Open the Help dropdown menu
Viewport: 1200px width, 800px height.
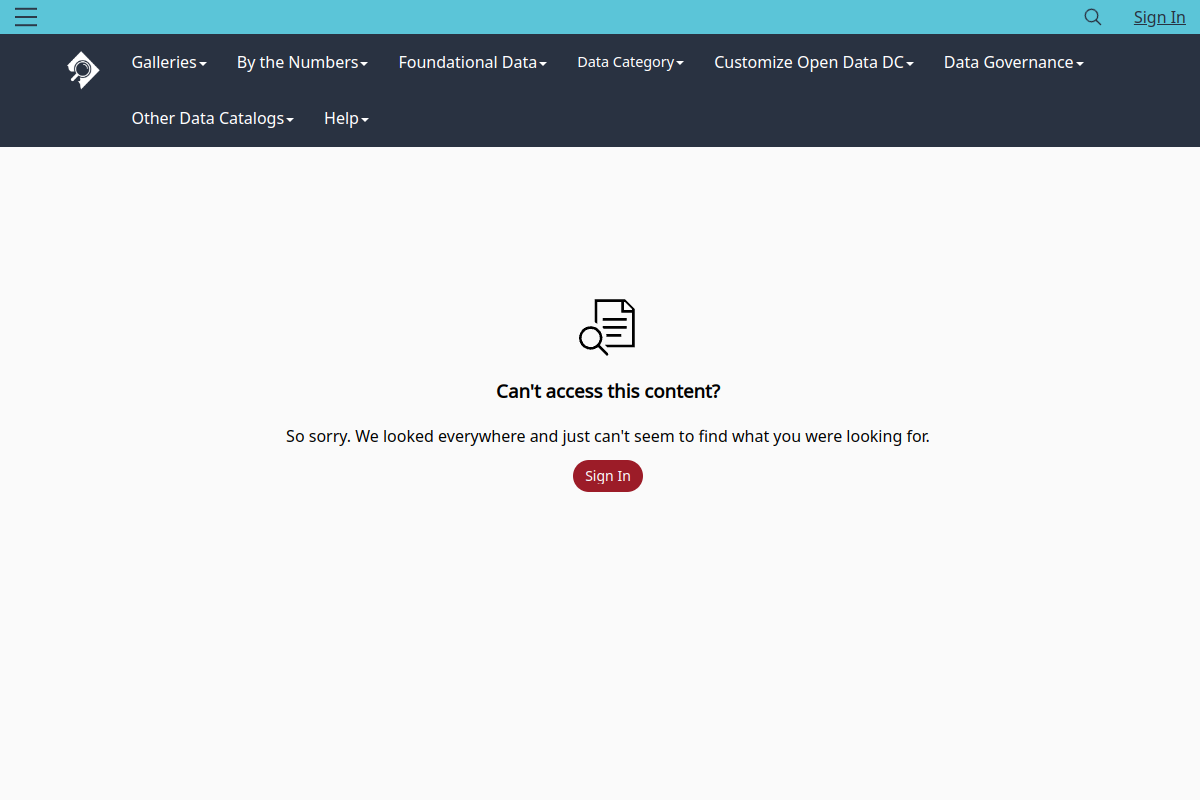[346, 118]
